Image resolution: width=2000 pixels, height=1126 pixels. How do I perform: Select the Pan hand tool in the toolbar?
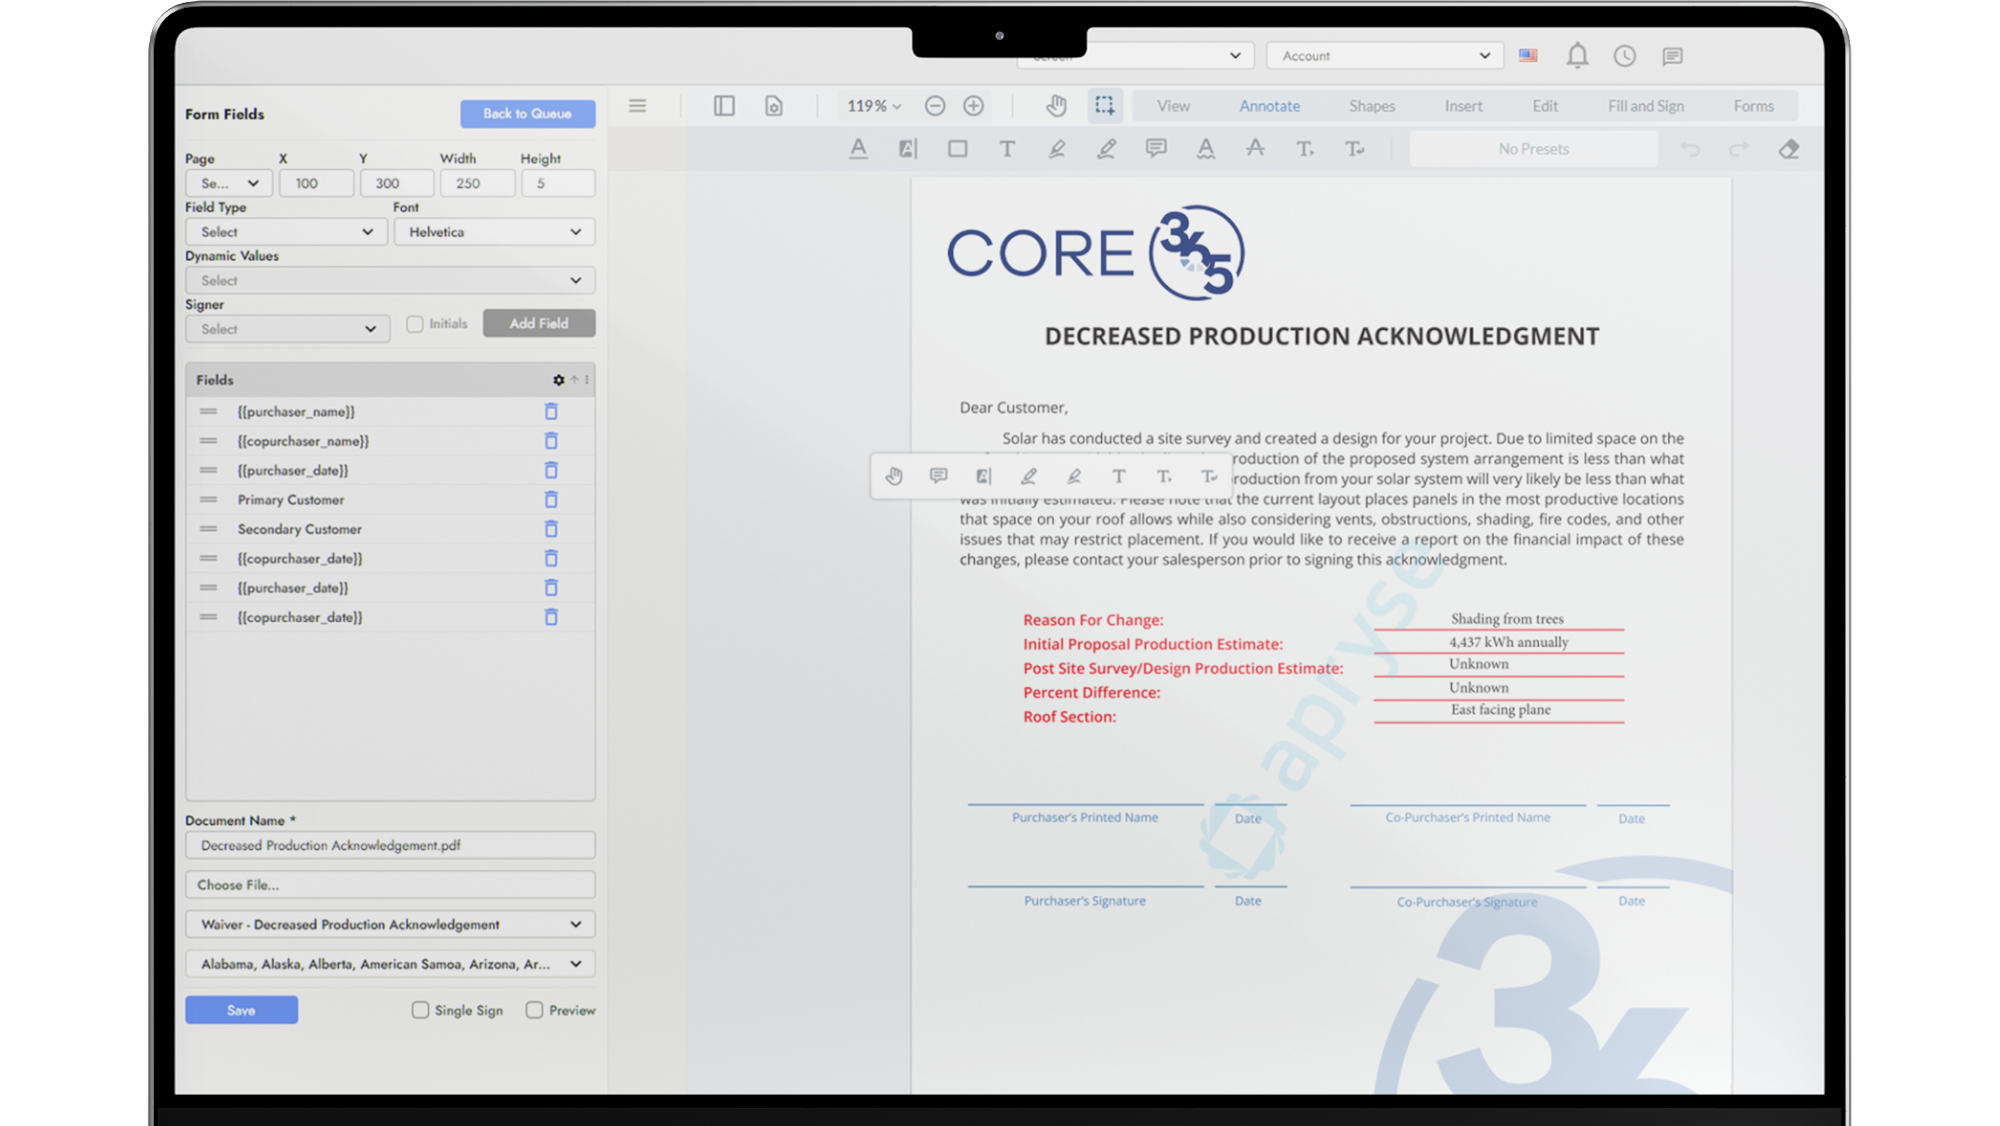[1056, 106]
